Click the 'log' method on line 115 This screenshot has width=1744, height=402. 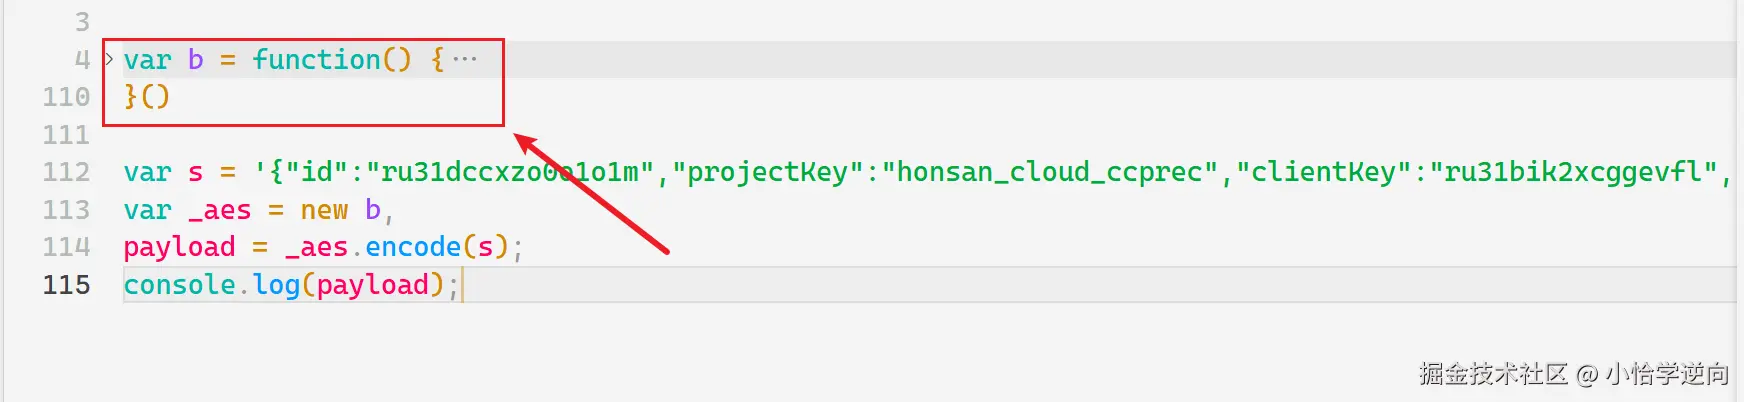coord(276,285)
